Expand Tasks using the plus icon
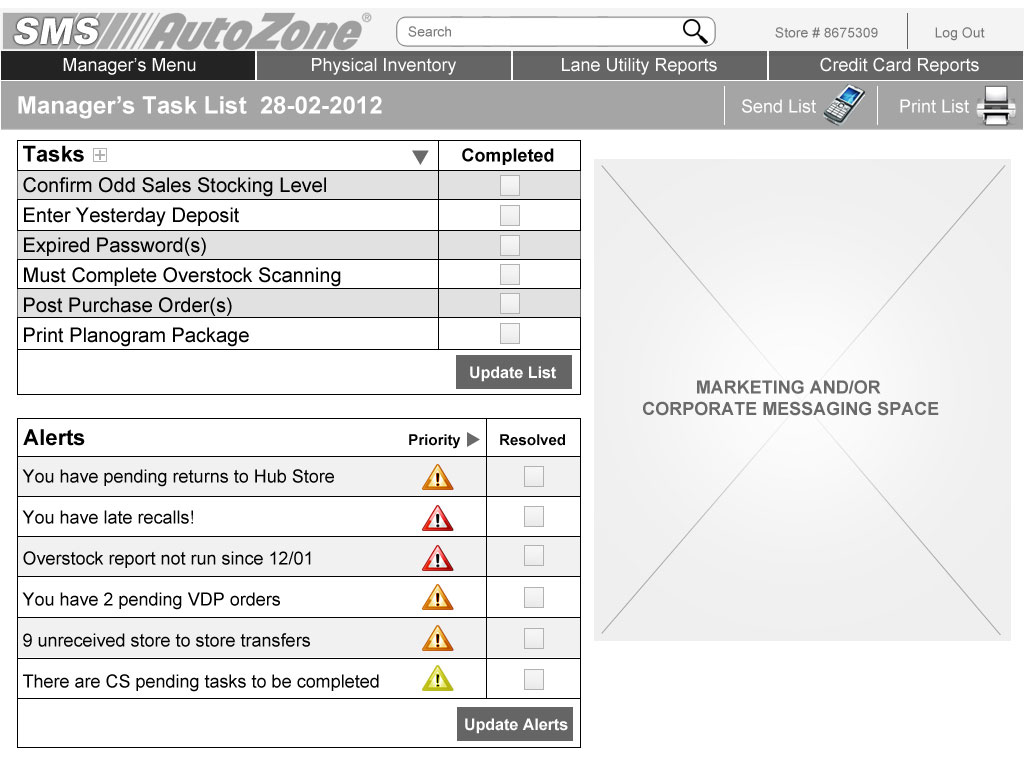 point(100,155)
